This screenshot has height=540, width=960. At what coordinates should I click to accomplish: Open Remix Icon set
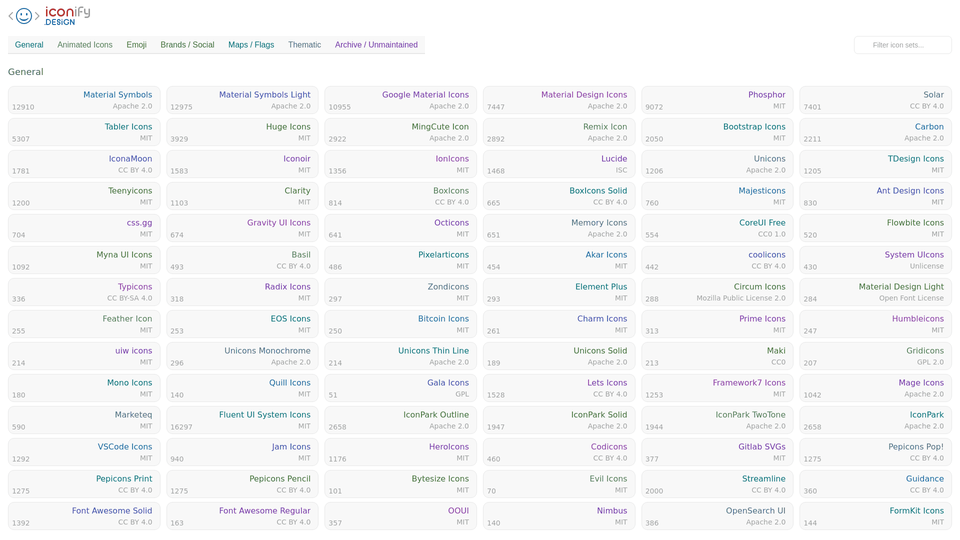(559, 132)
